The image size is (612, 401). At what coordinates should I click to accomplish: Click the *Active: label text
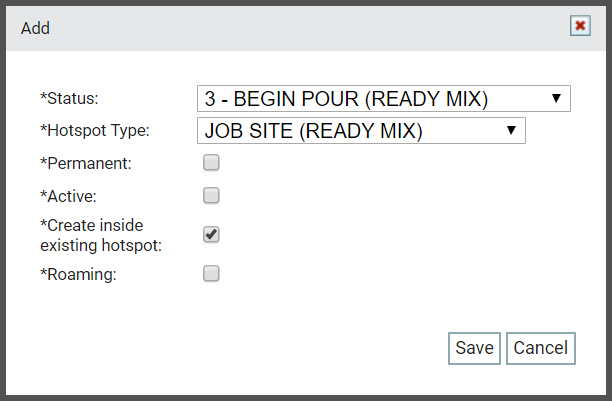(x=68, y=196)
